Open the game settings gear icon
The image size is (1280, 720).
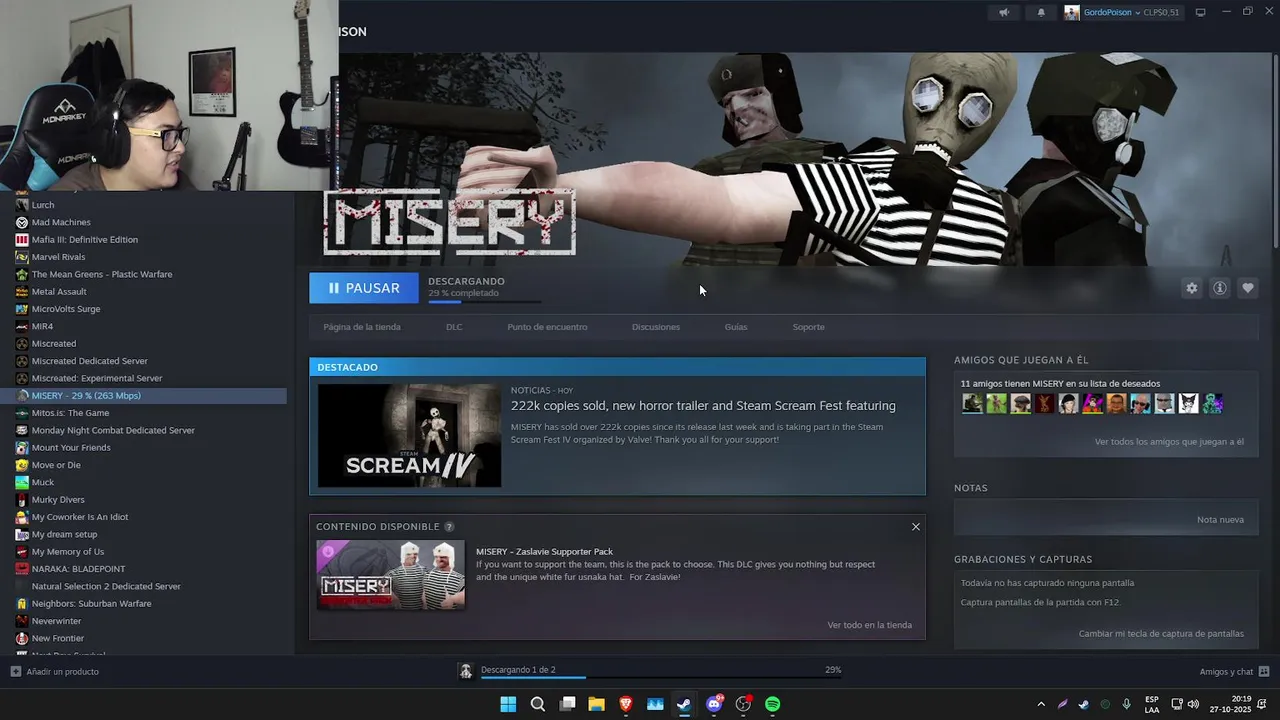coord(1191,288)
